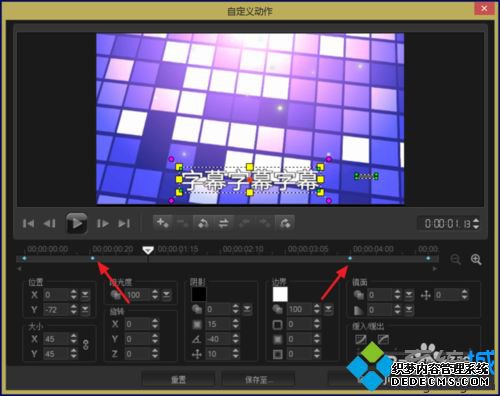
Task: Click the Save to button
Action: pyautogui.click(x=259, y=380)
